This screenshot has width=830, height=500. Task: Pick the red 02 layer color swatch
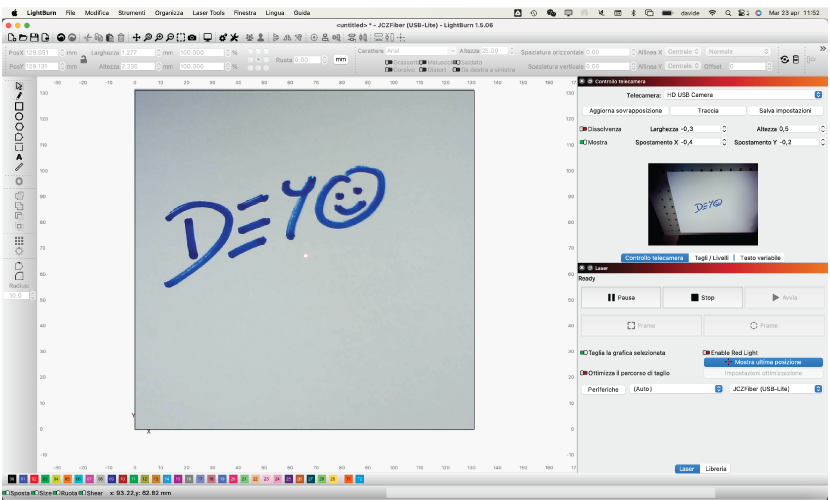pyautogui.click(x=34, y=479)
